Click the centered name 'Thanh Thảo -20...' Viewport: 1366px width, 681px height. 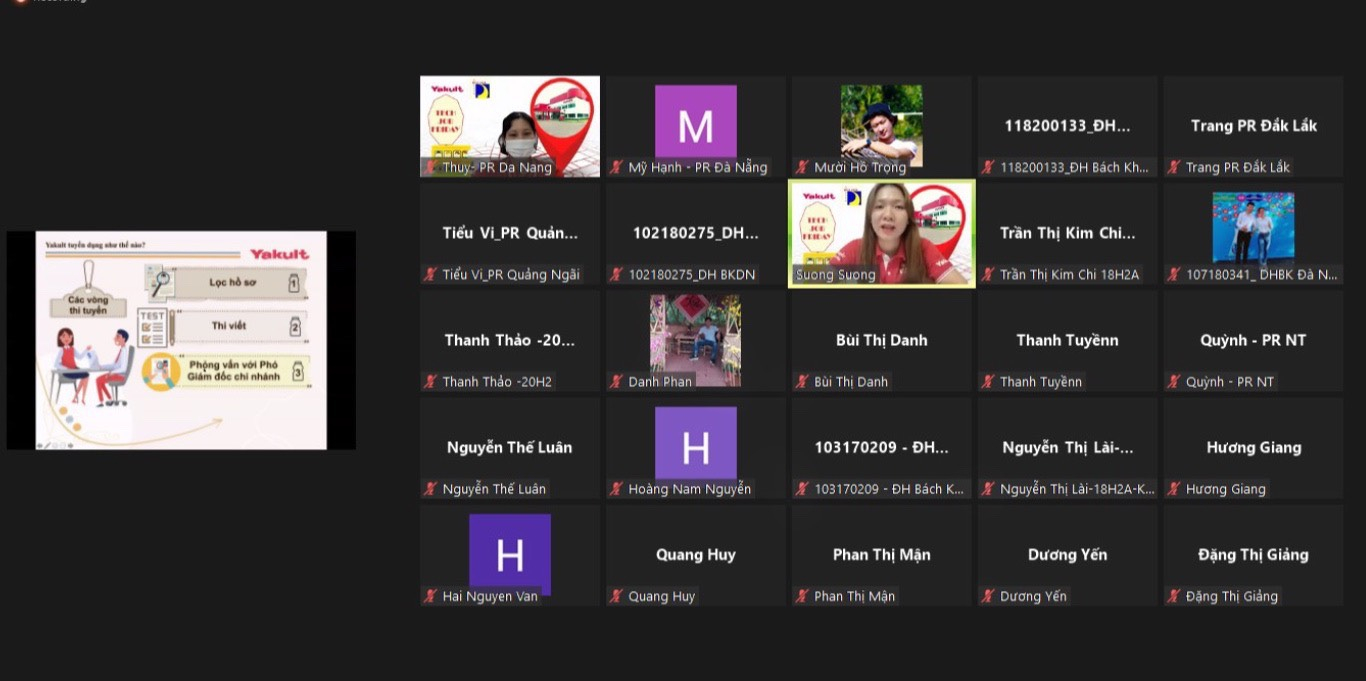click(510, 340)
